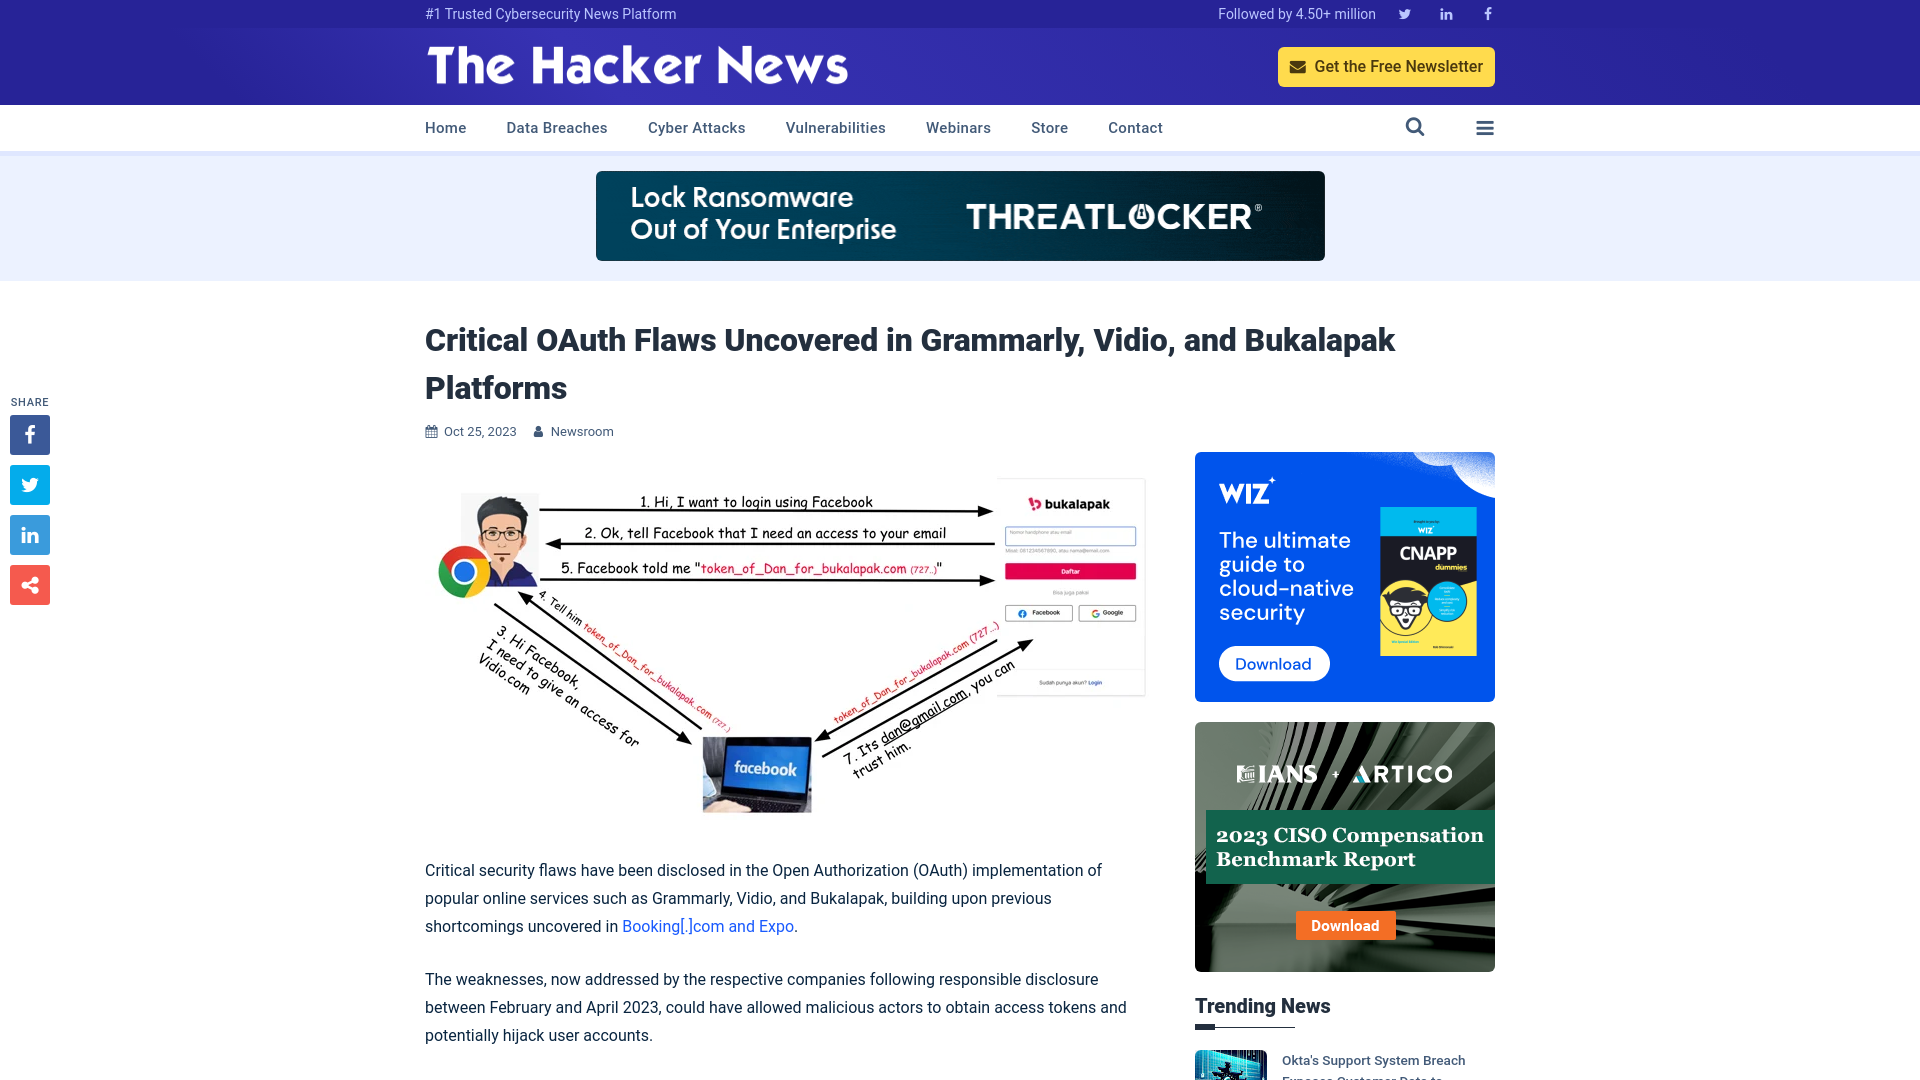This screenshot has height=1080, width=1920.
Task: Click the LinkedIn icon in header
Action: pyautogui.click(x=1445, y=15)
